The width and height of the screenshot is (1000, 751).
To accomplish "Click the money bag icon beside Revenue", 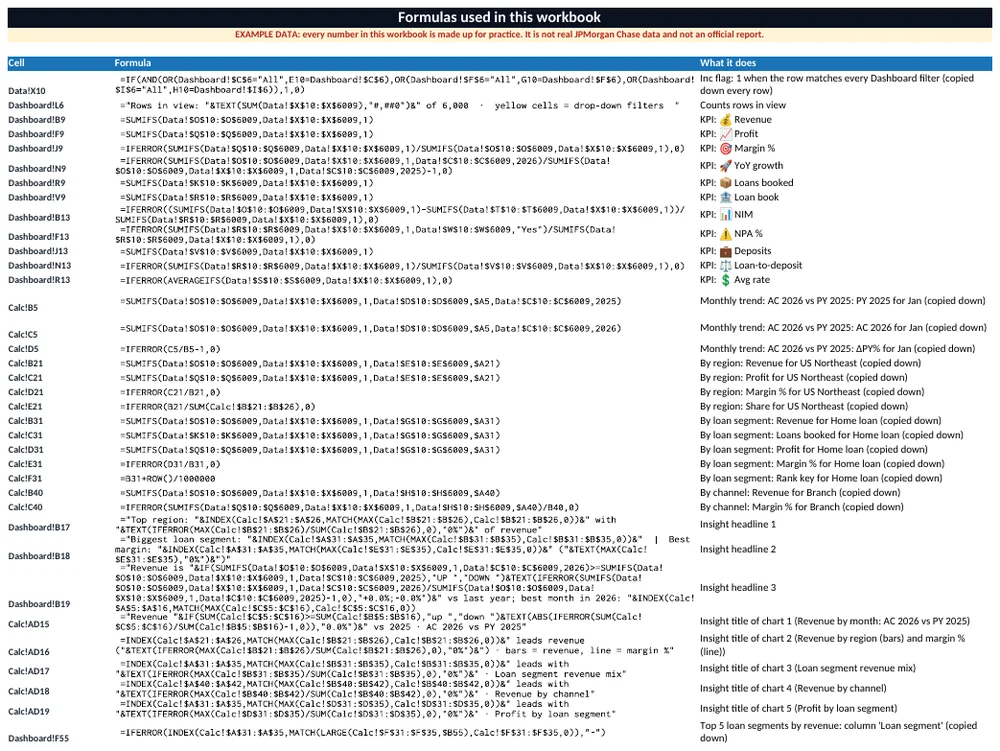I will (x=725, y=120).
